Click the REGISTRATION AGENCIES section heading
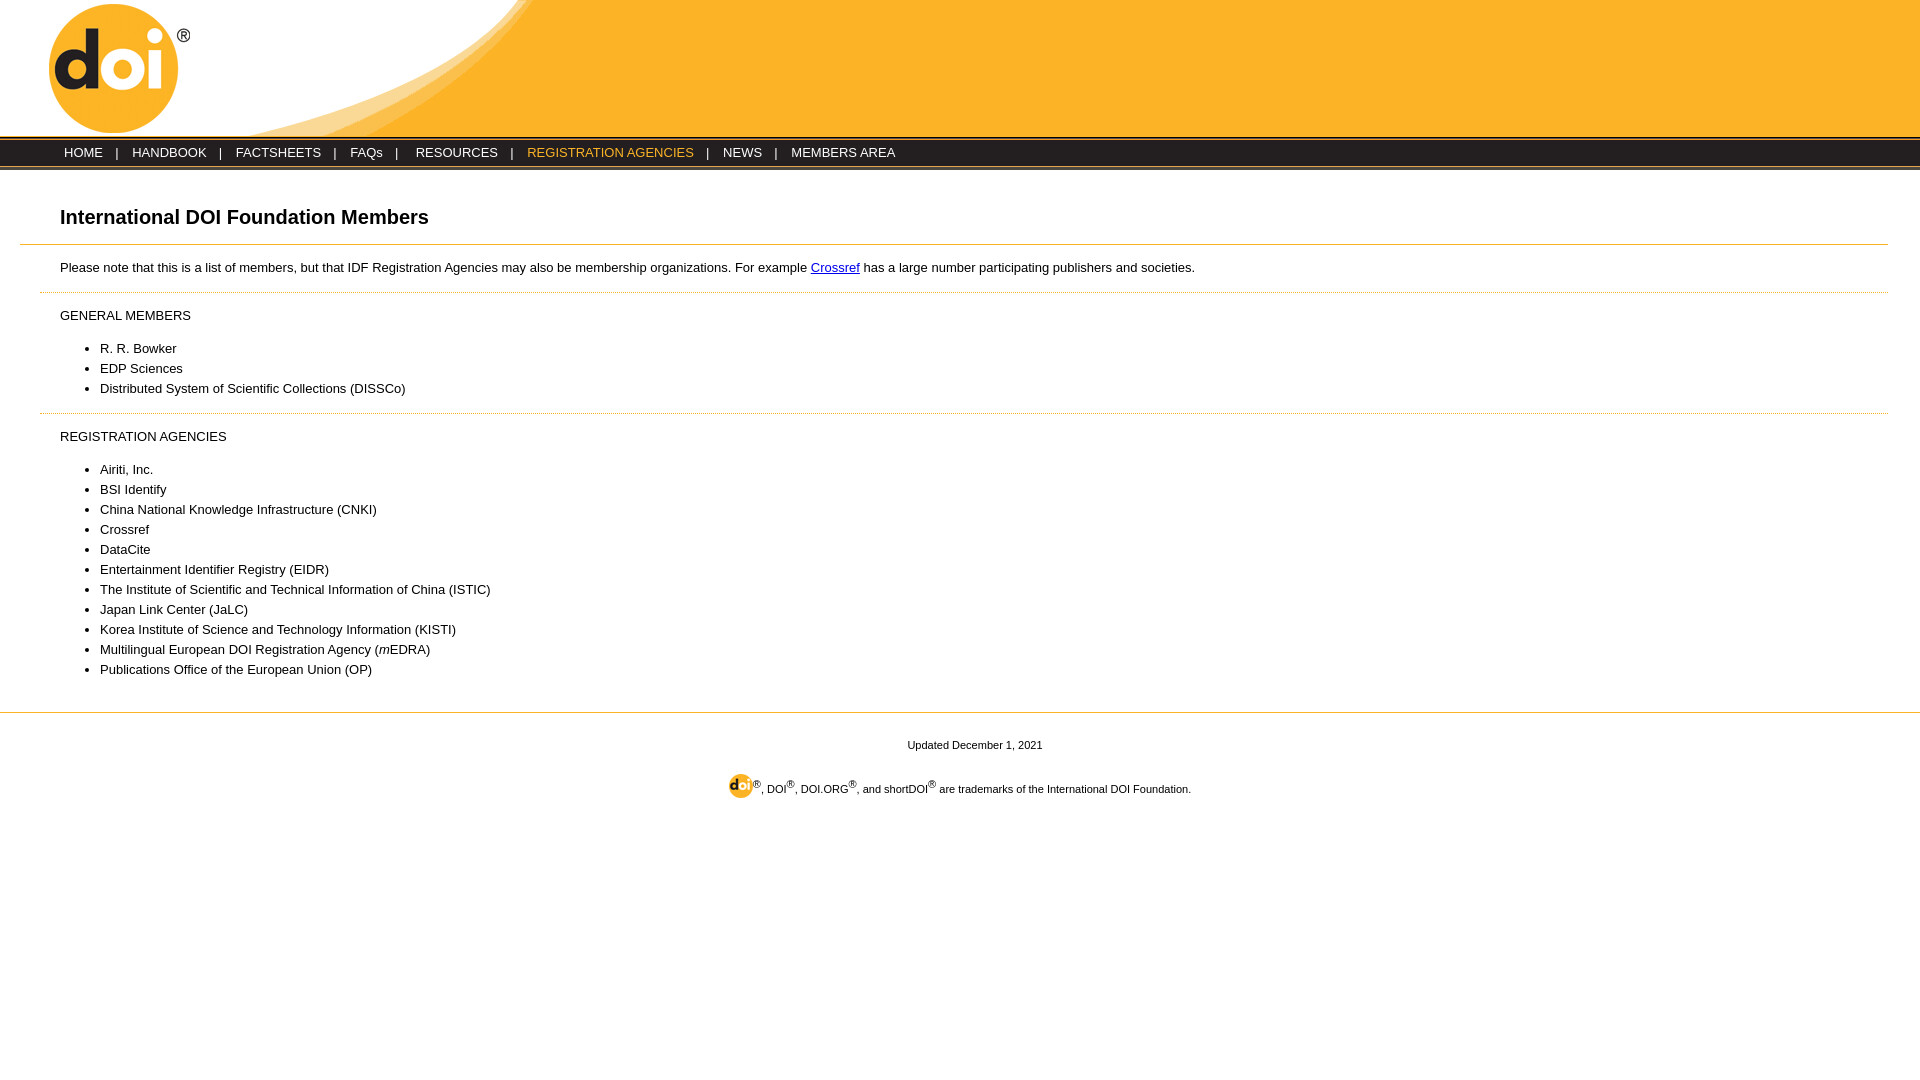This screenshot has width=1920, height=1080. (x=143, y=437)
